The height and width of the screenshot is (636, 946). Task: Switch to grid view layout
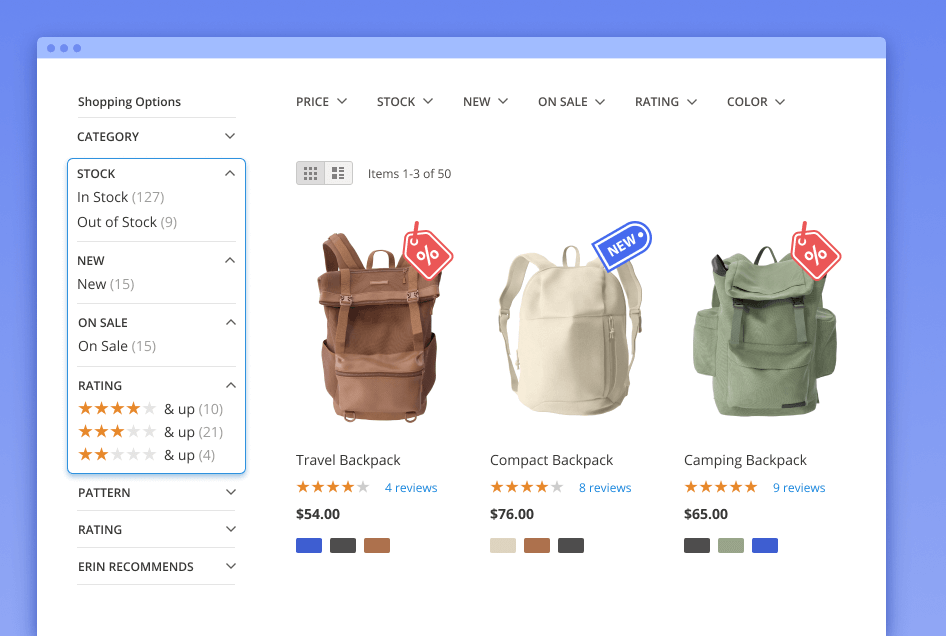coord(310,173)
